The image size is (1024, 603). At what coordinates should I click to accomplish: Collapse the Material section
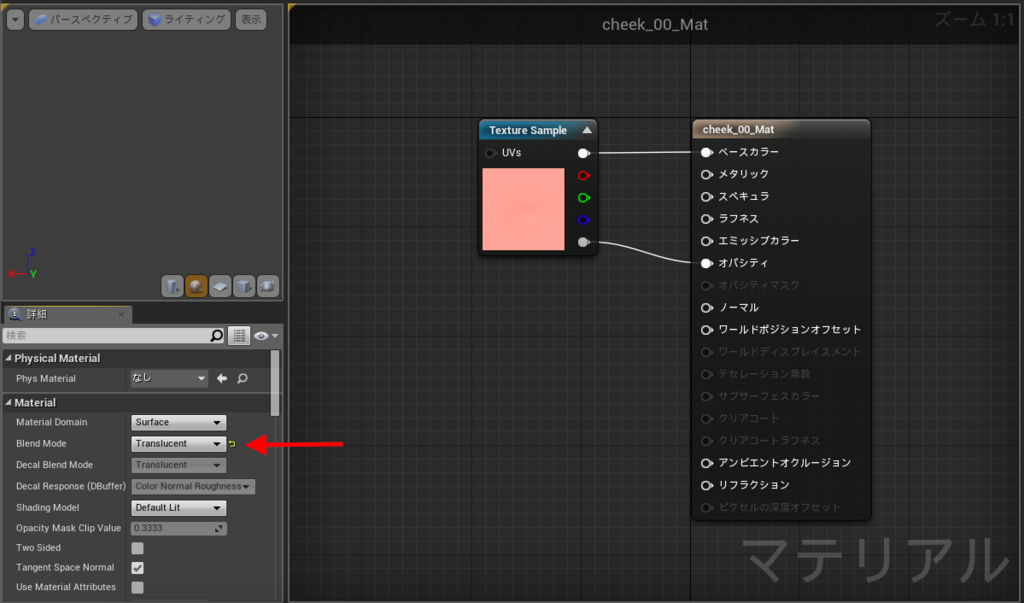(8, 402)
